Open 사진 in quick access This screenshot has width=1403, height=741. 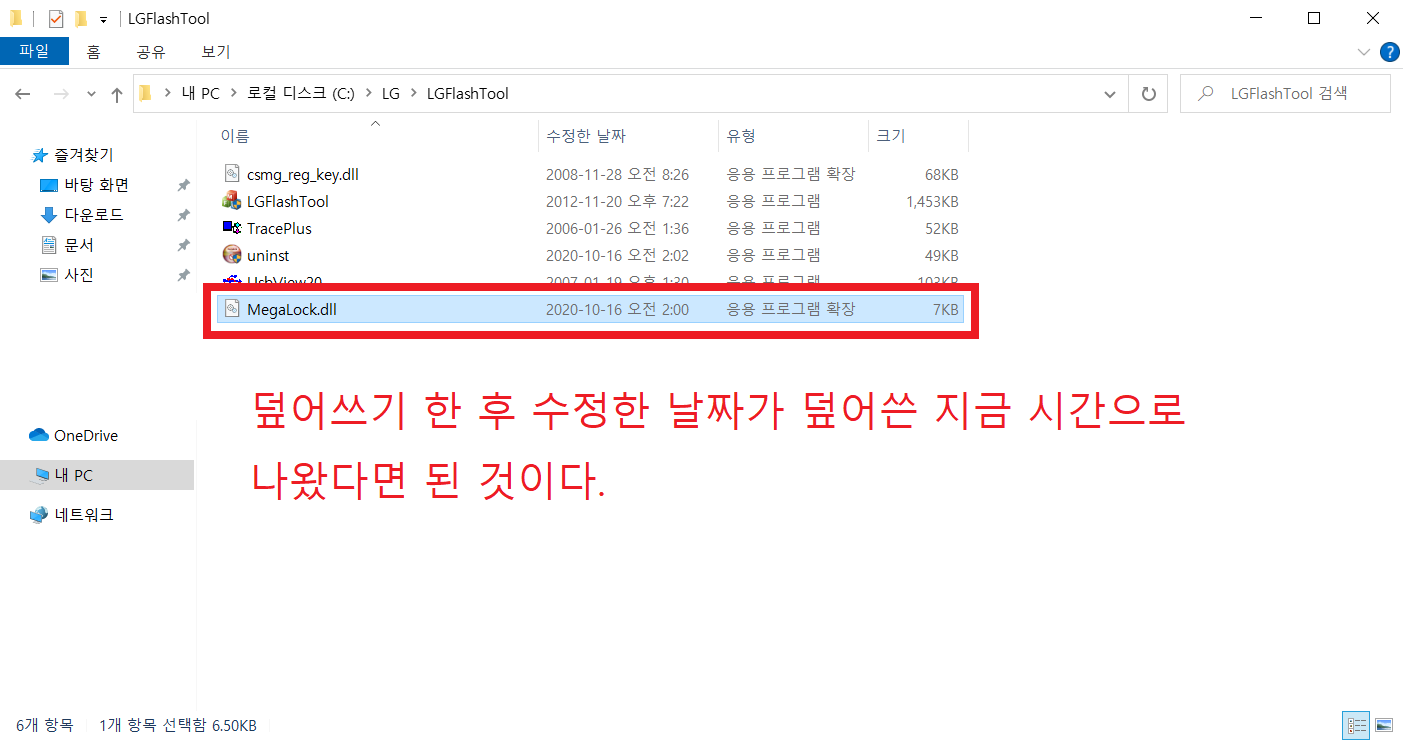(79, 275)
